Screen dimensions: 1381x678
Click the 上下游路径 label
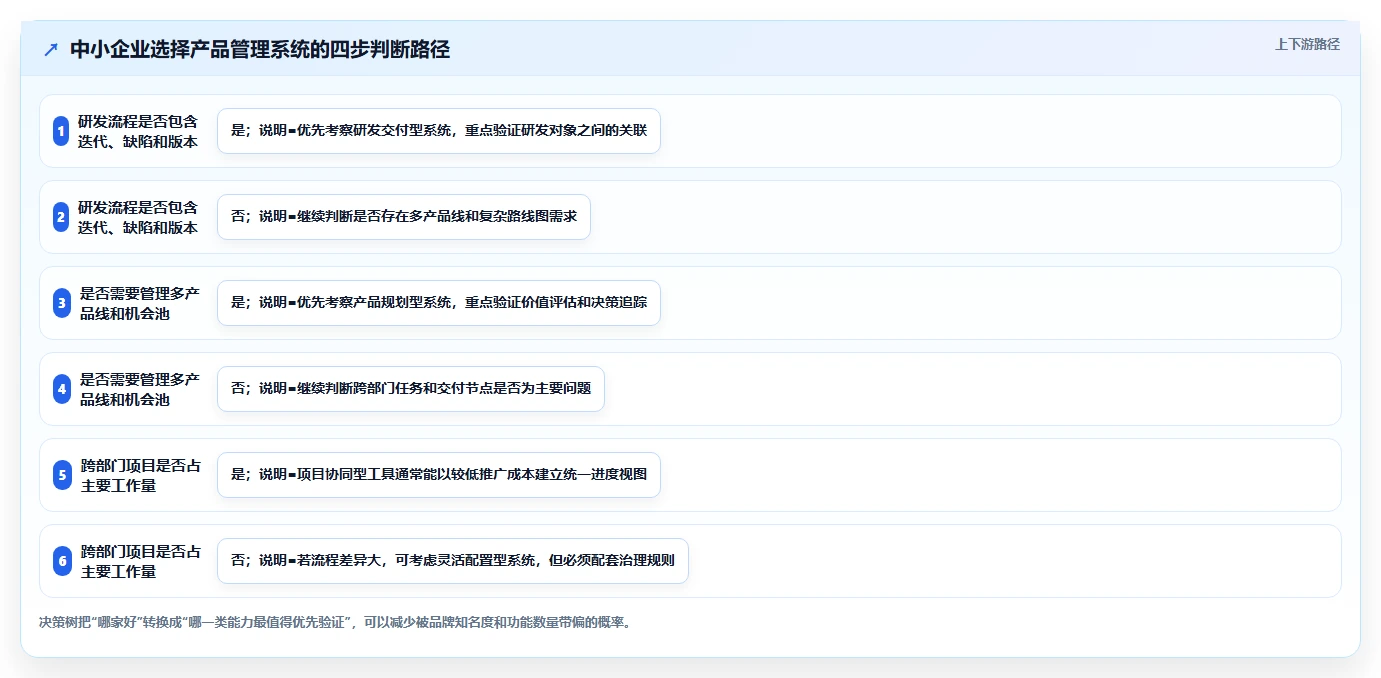(x=1307, y=44)
